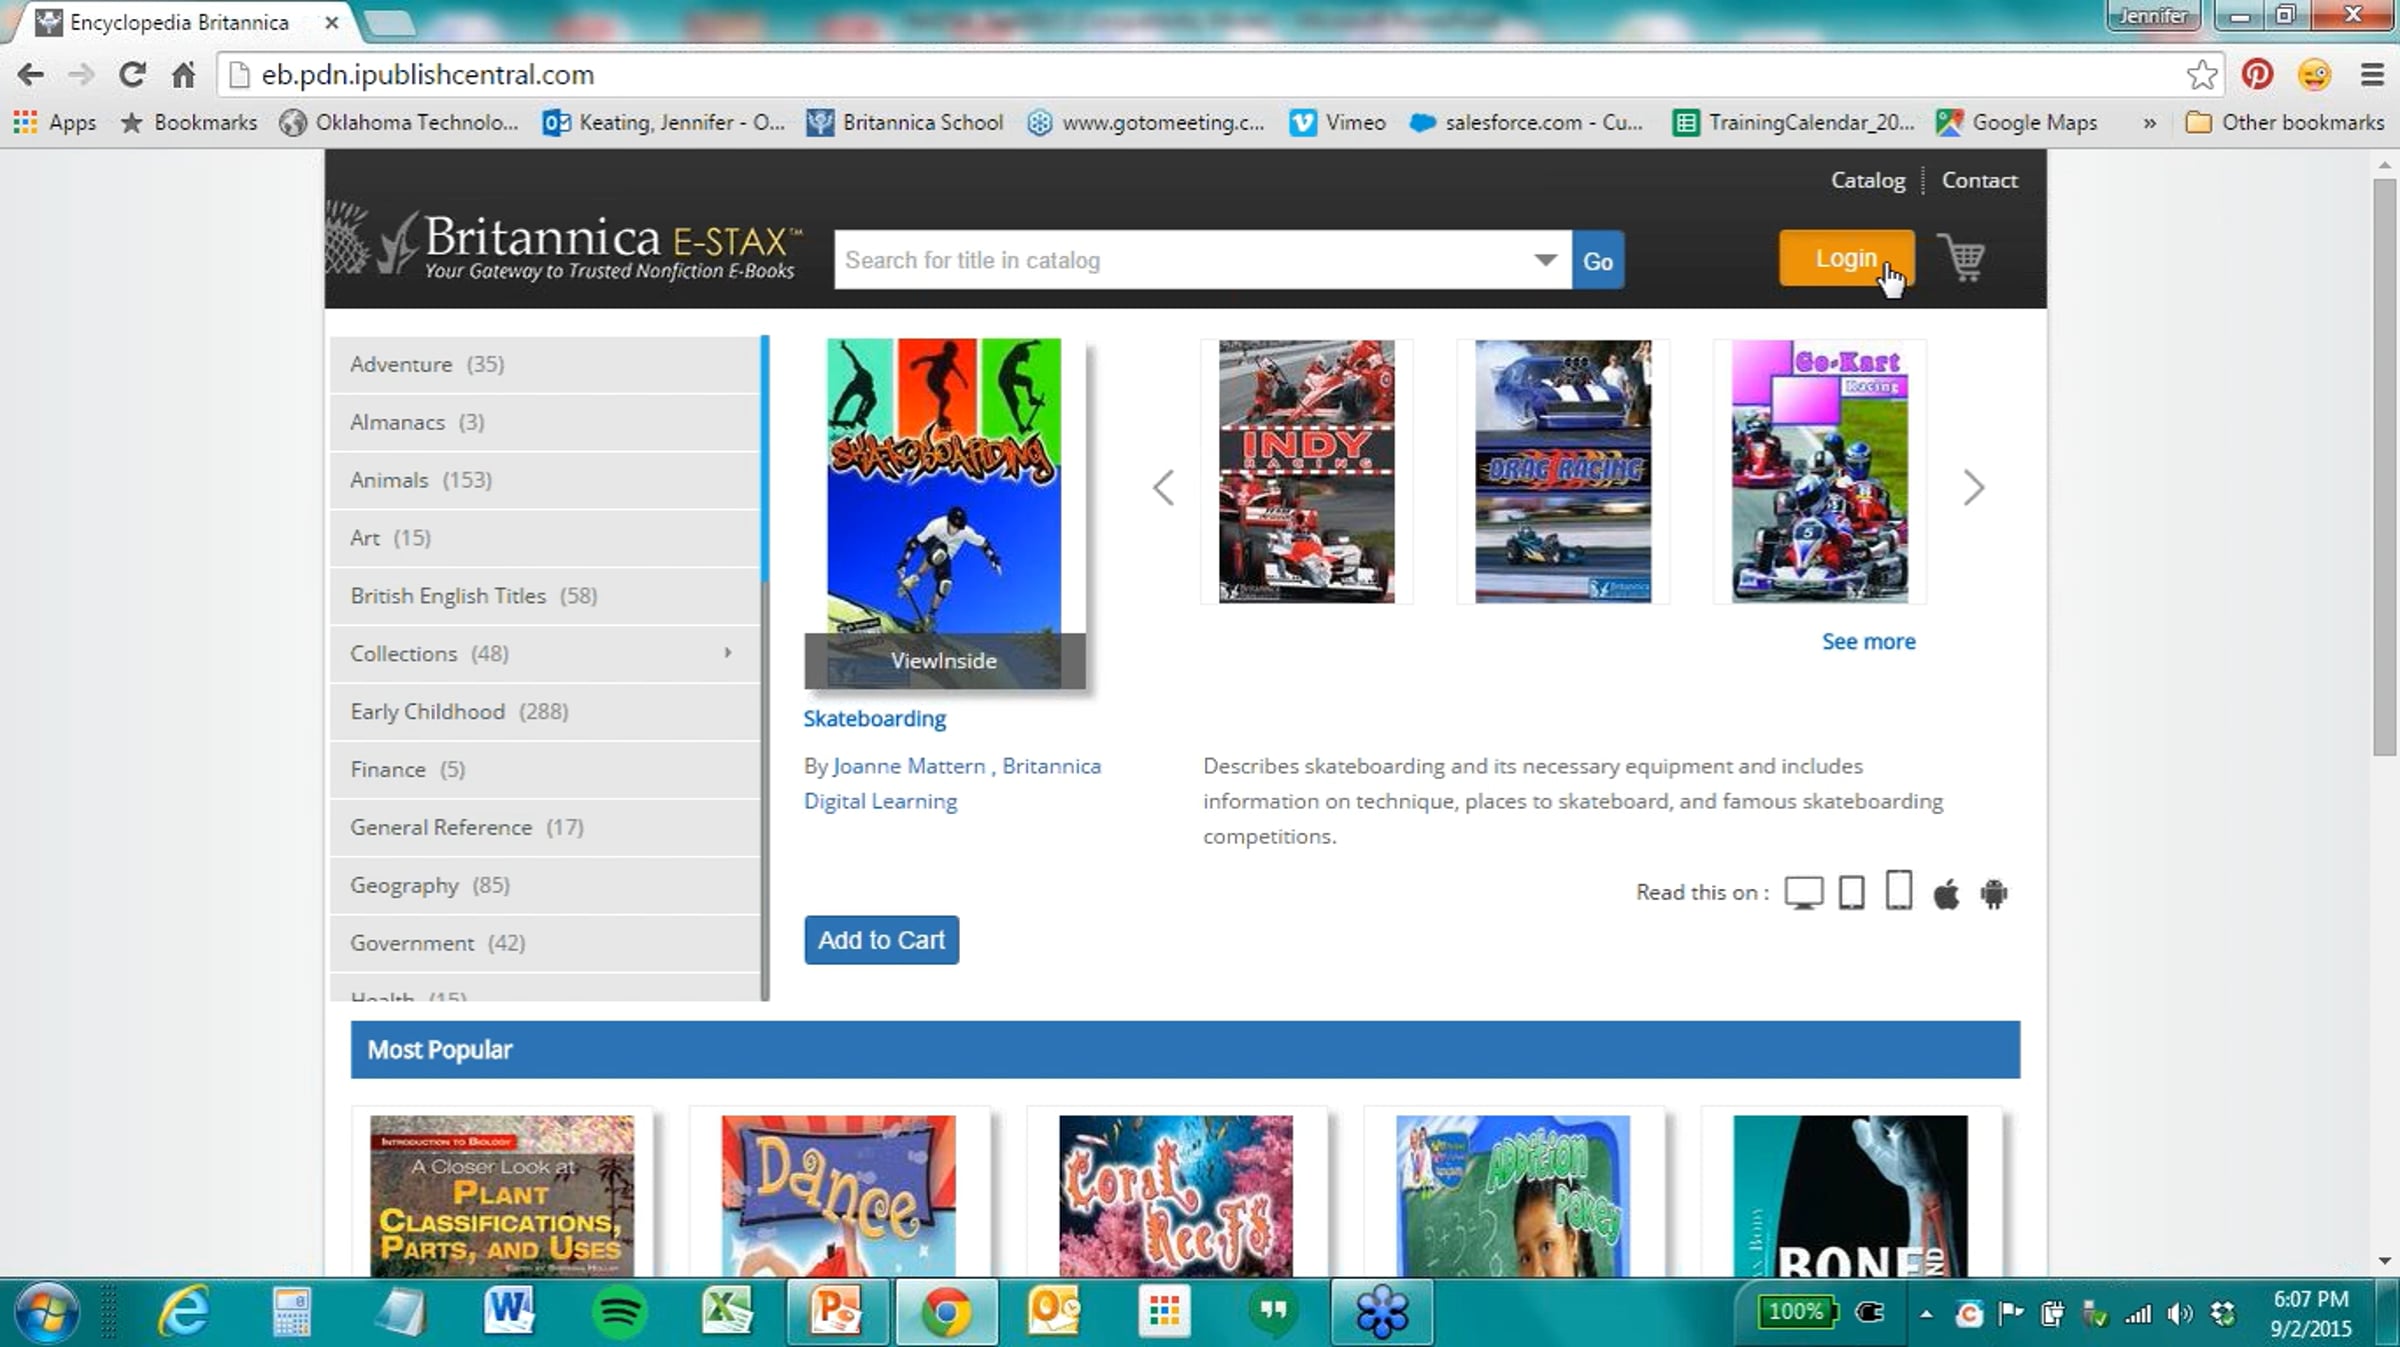Screen dimensions: 2400x1347
Task: Open the Coral Reefs book cover
Action: [1175, 1195]
